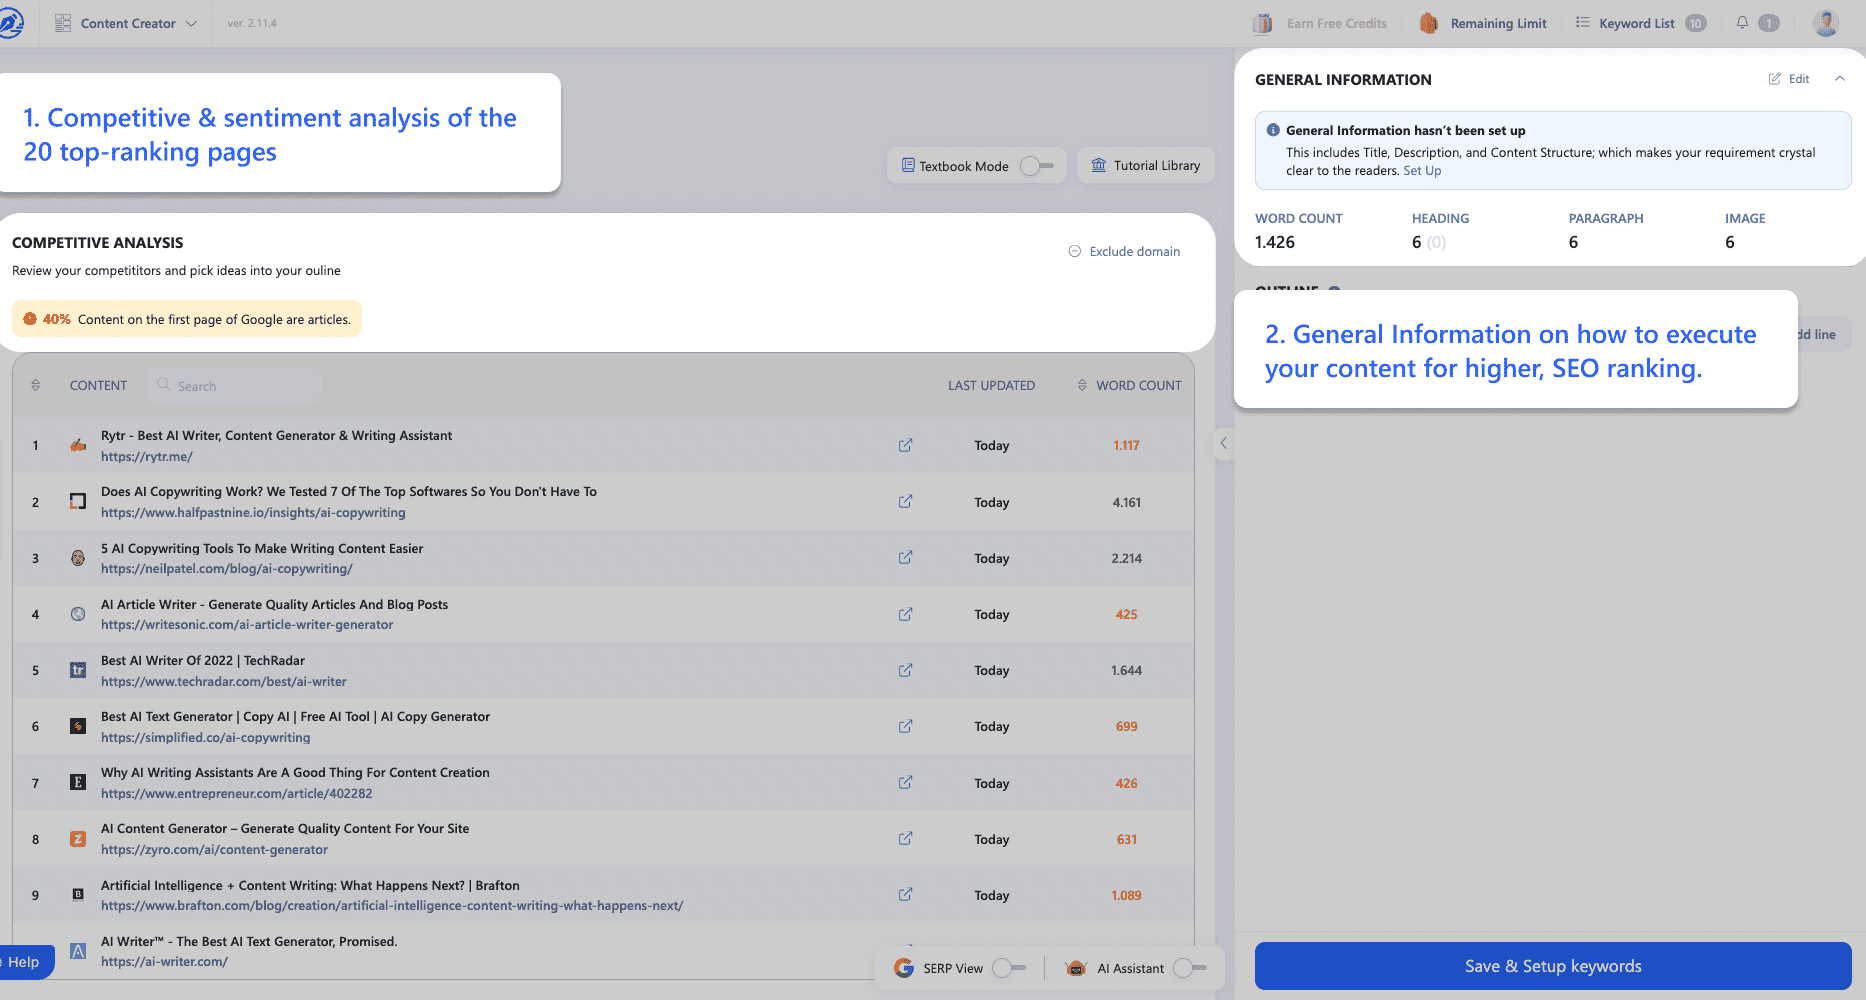The width and height of the screenshot is (1866, 1000).
Task: Click the sort icon beside CONTENT header
Action: click(36, 385)
